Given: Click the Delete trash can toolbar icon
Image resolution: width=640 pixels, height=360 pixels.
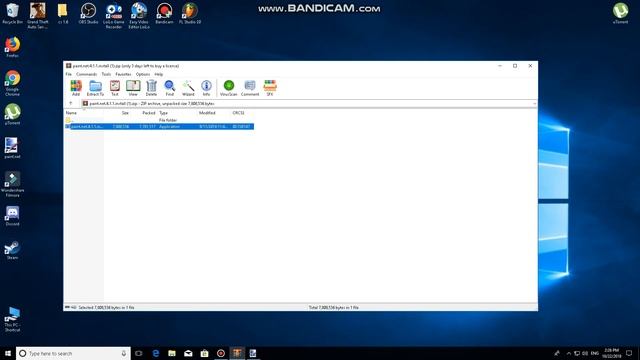Looking at the screenshot, I should tap(151, 88).
